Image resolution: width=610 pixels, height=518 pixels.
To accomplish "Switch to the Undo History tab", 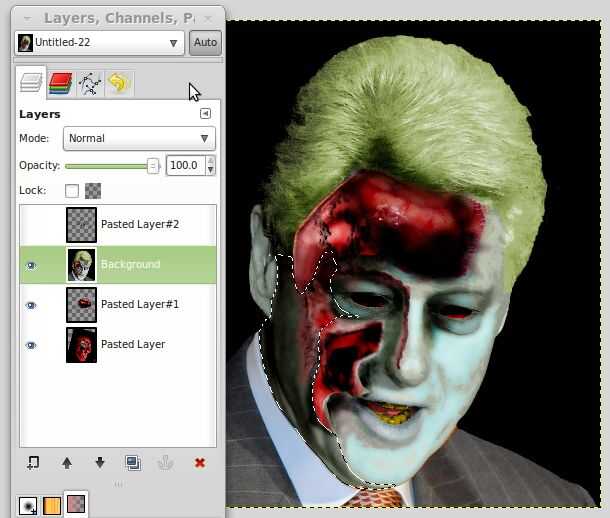I will [119, 83].
